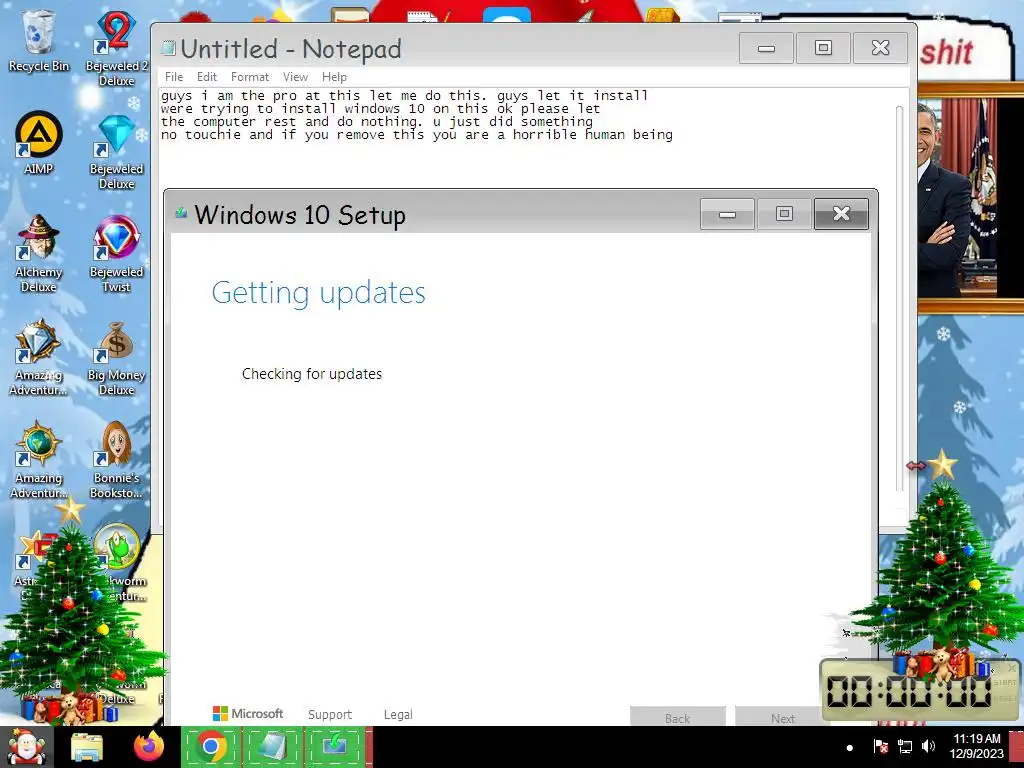This screenshot has width=1024, height=768.
Task: Close the Untitled Notepad window
Action: pos(880,48)
